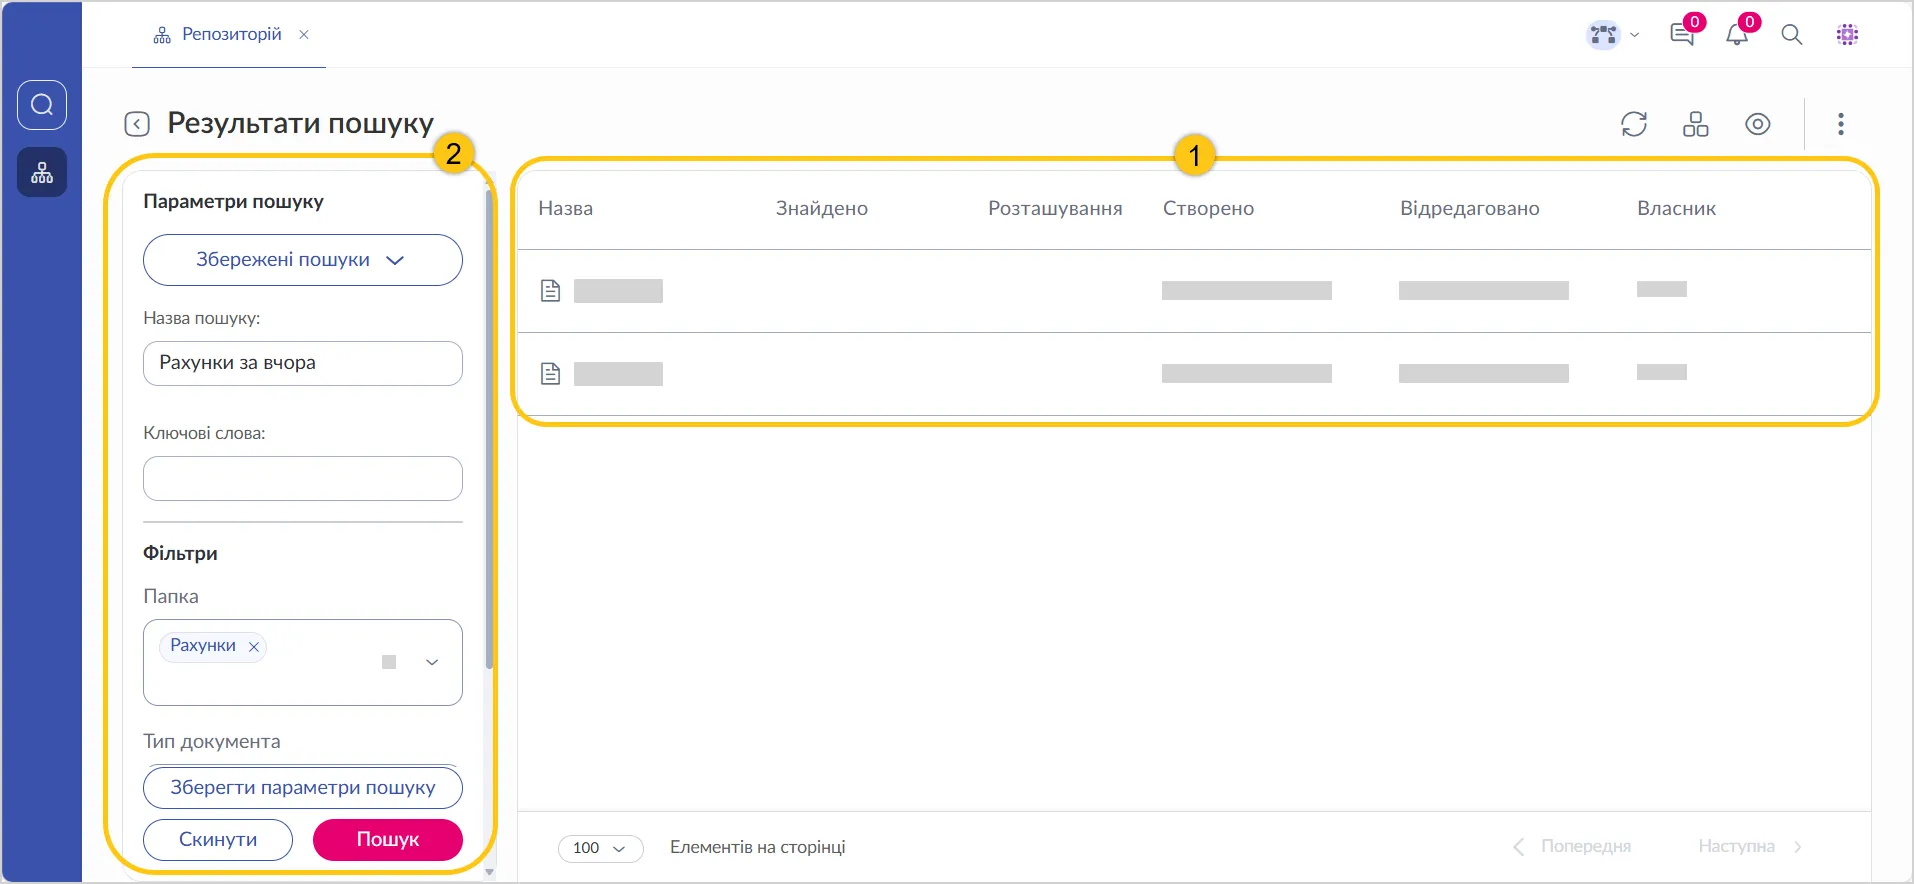
Task: Toggle the eye preview icon
Action: [1758, 124]
